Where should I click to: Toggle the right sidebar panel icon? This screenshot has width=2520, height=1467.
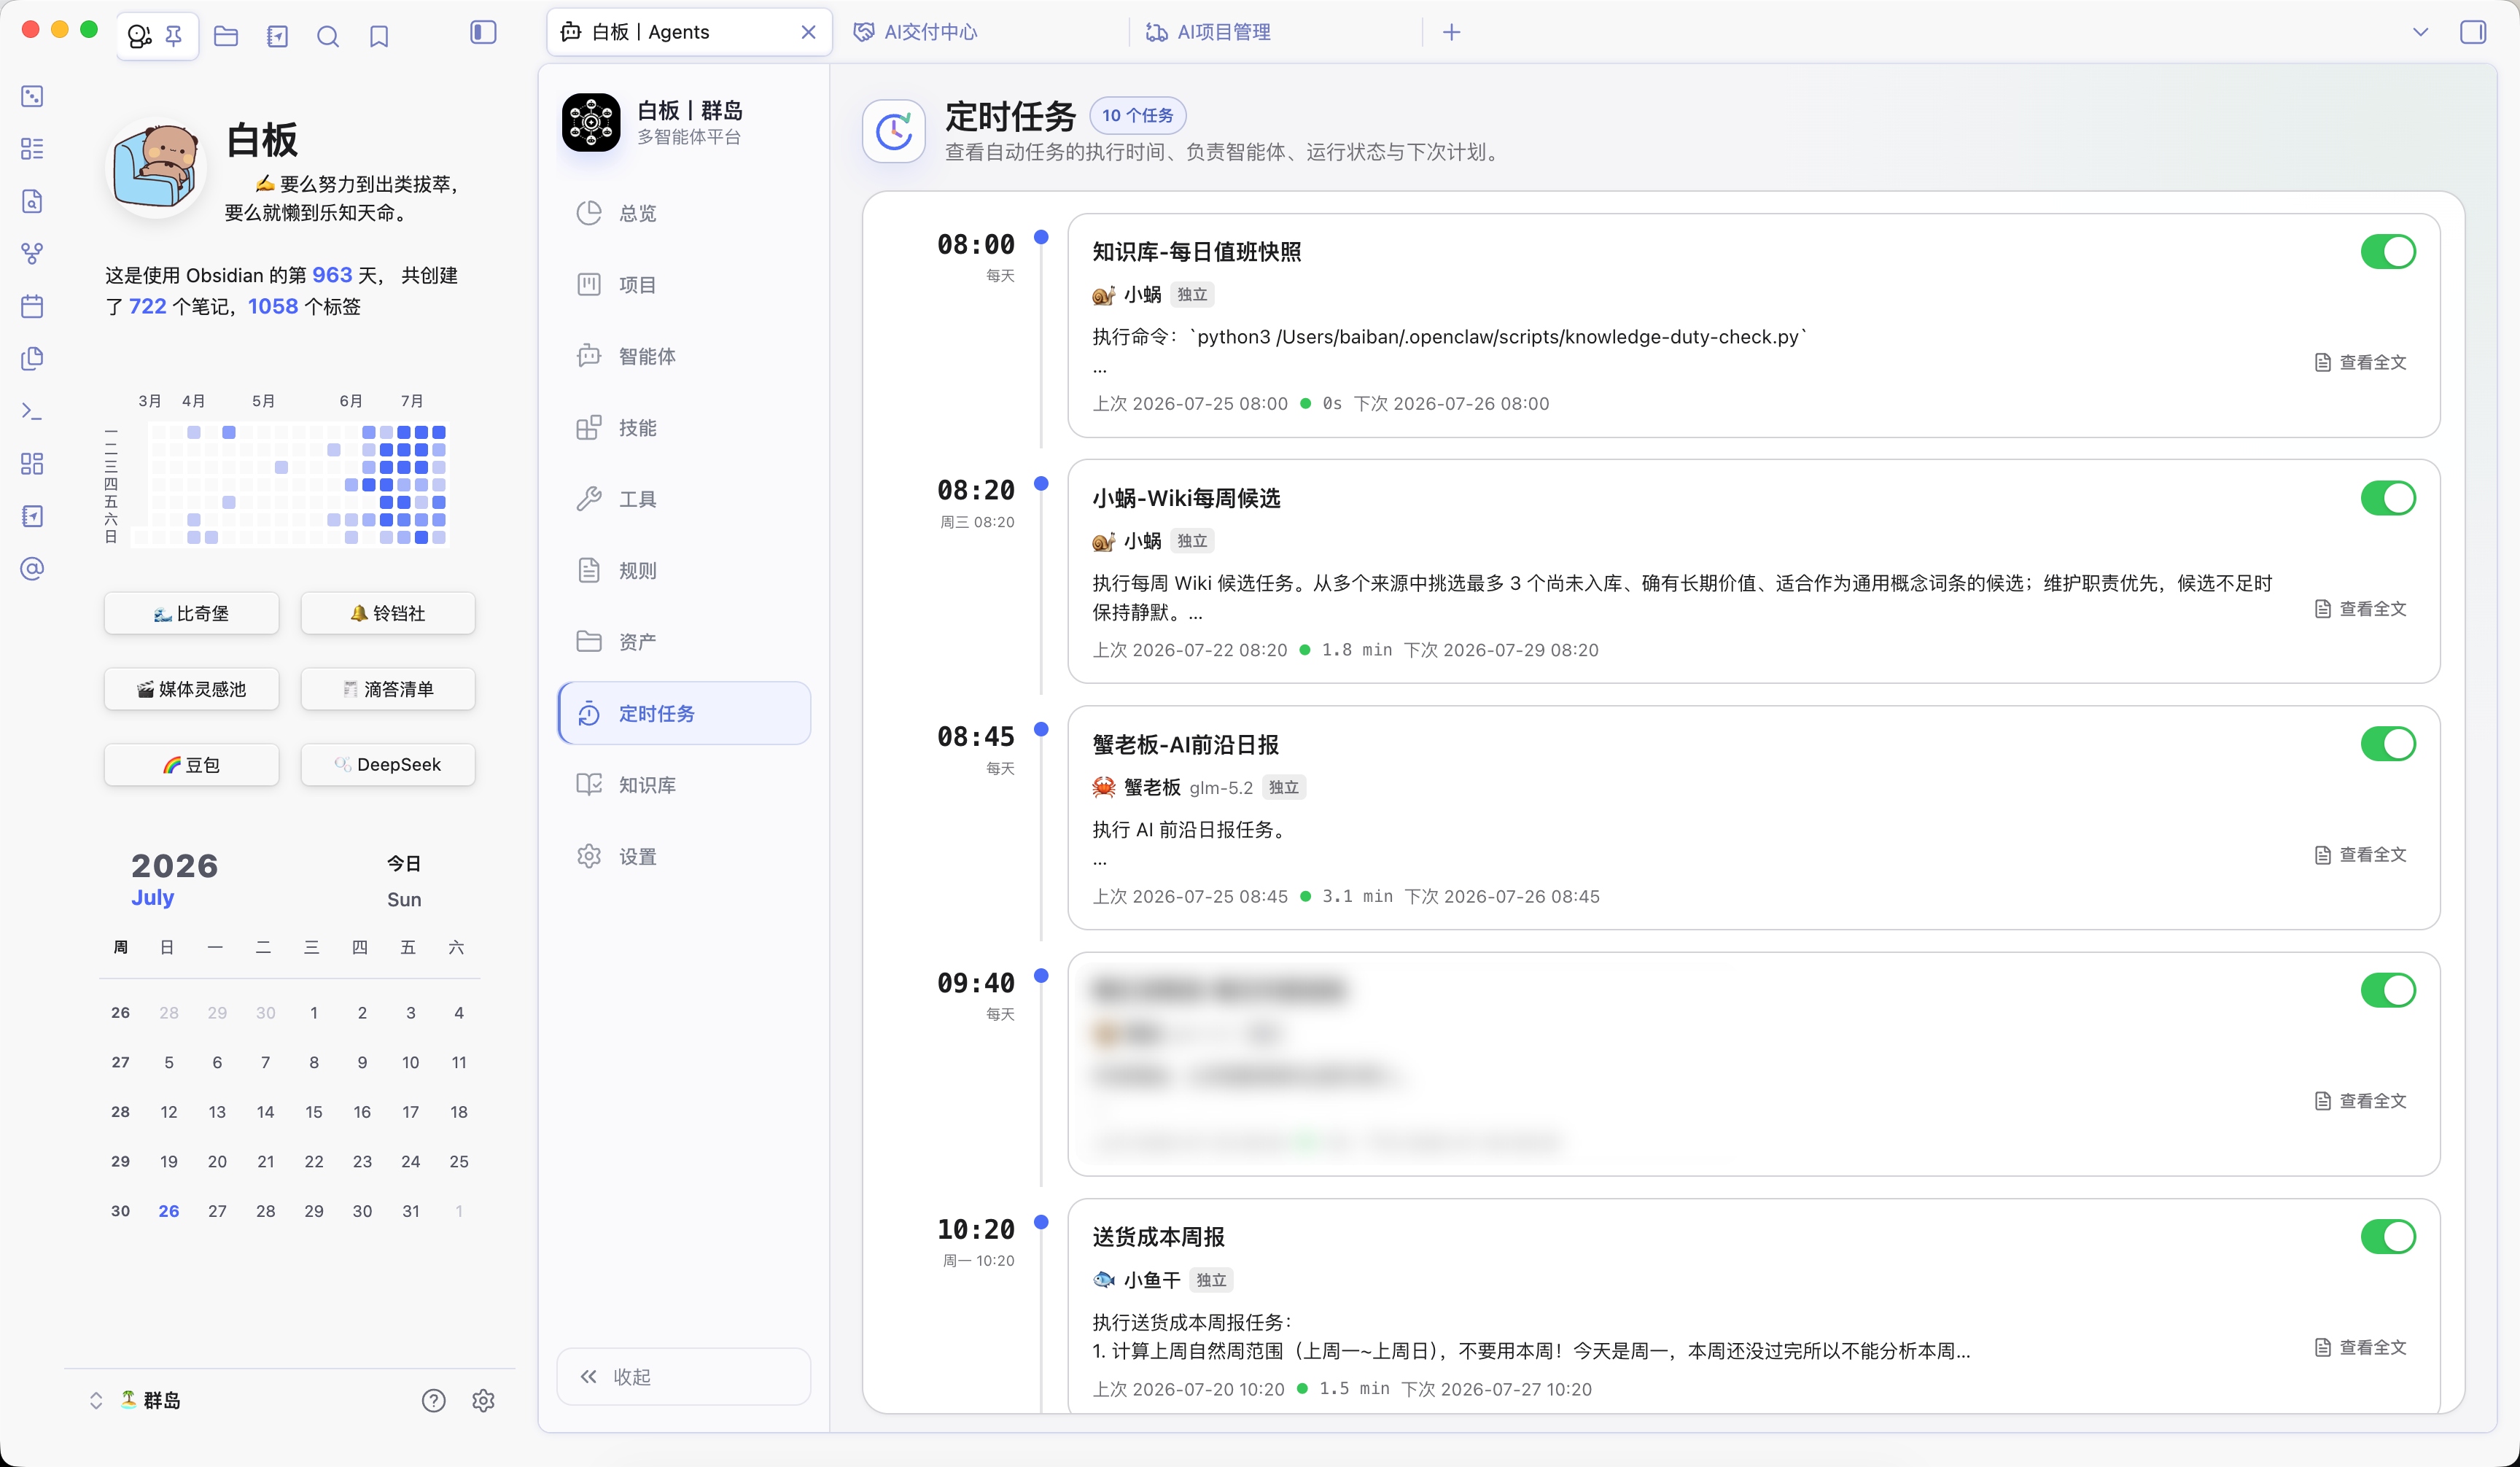(2473, 32)
